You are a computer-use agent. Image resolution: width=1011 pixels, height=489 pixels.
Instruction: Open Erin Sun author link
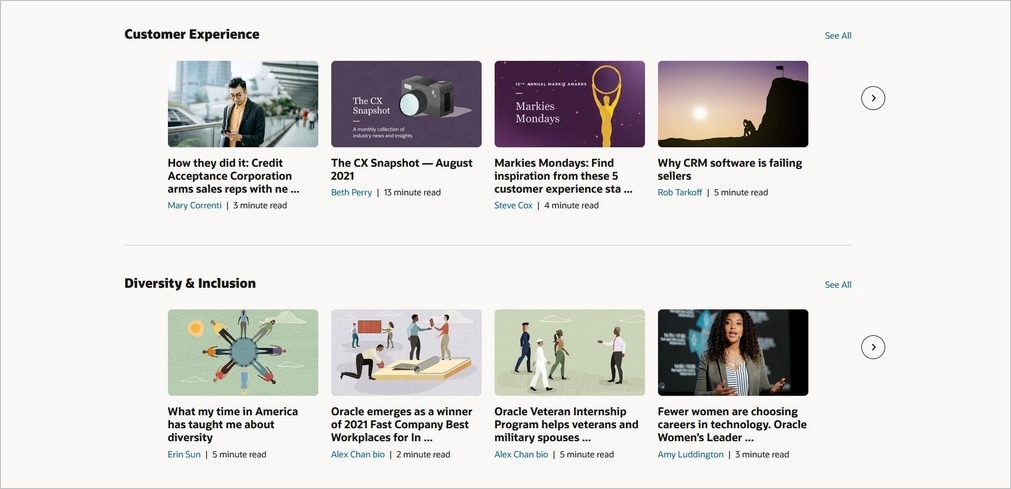pos(184,455)
